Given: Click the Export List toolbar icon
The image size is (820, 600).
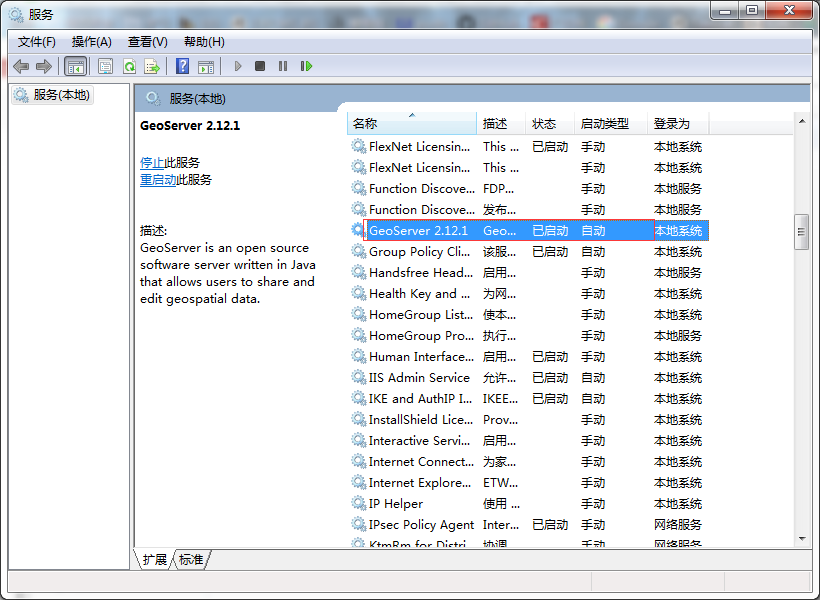Looking at the screenshot, I should 152,66.
